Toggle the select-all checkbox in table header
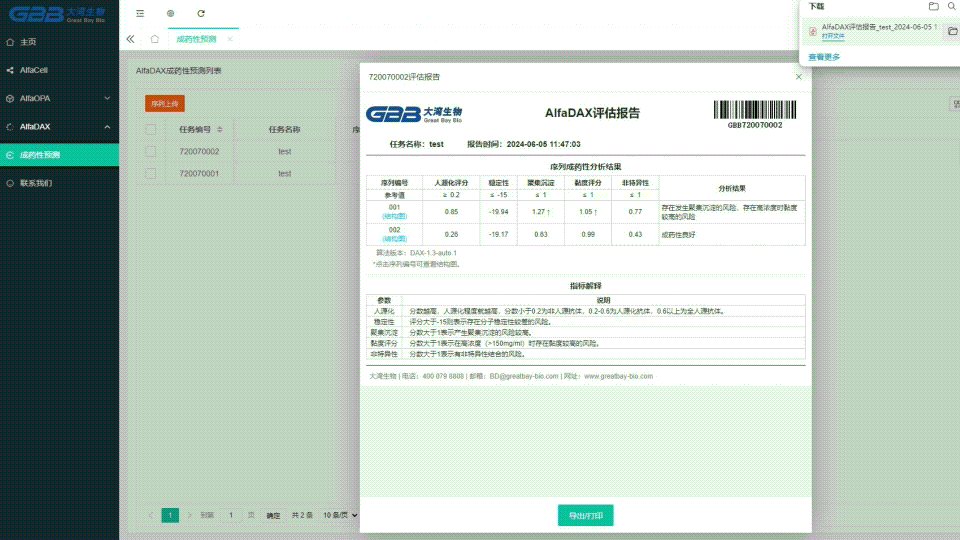Screen dimensions: 960x540 pos(151,130)
